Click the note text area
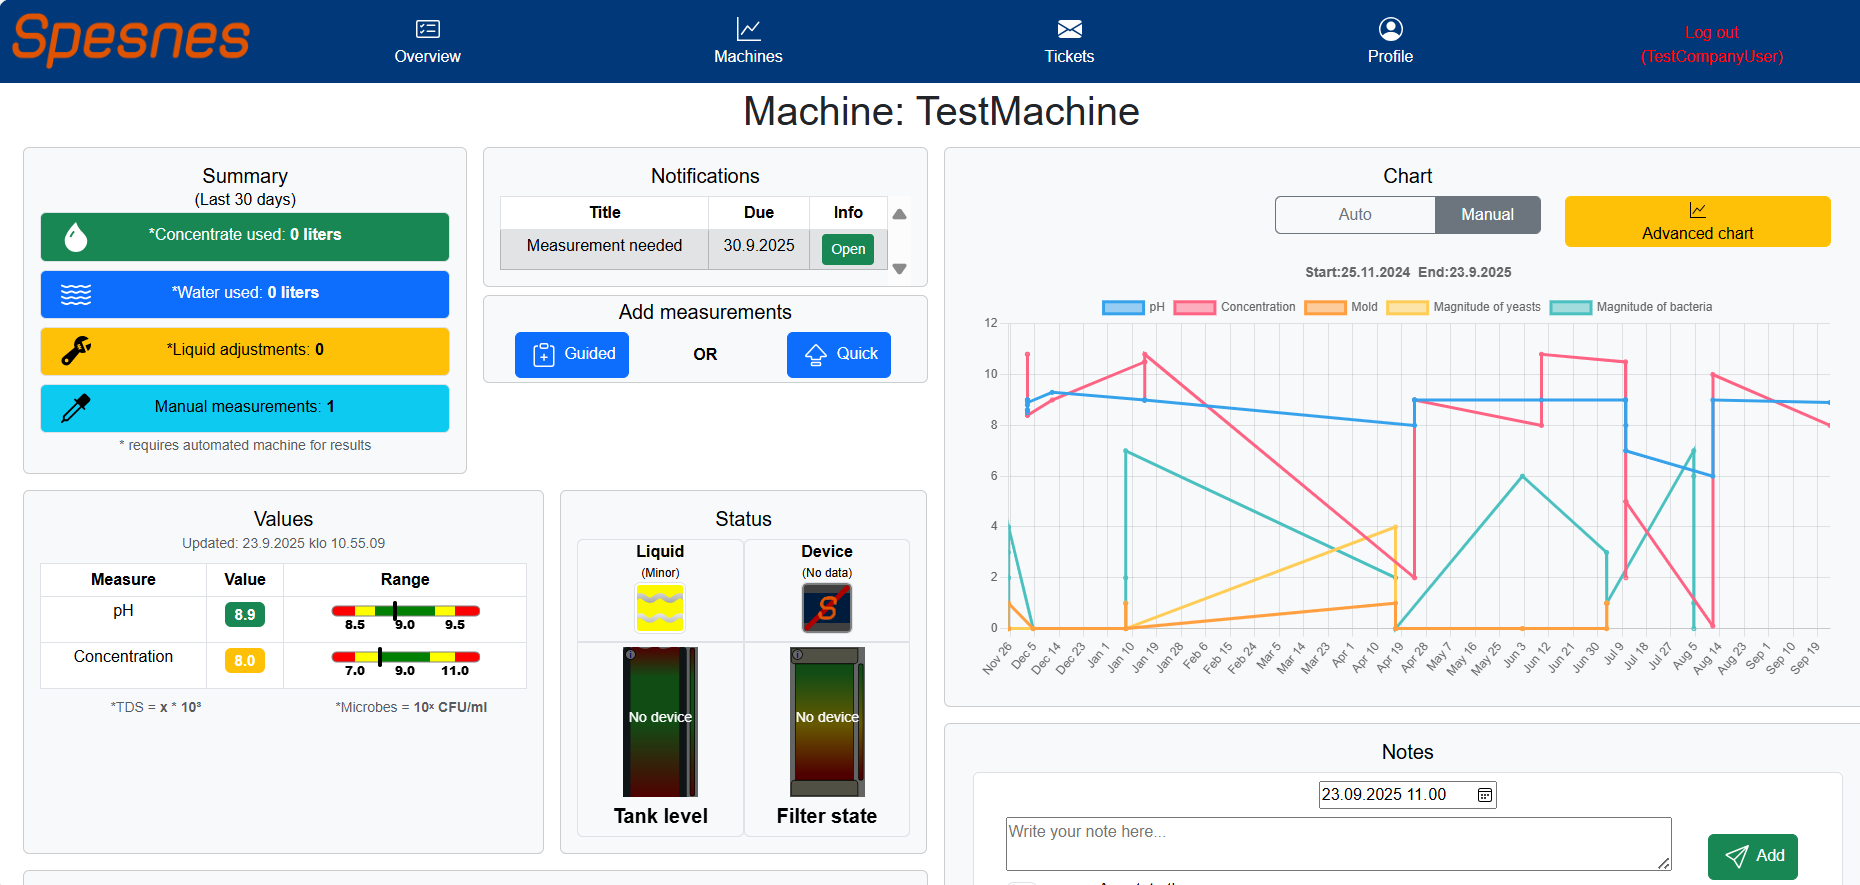 [x=1337, y=843]
